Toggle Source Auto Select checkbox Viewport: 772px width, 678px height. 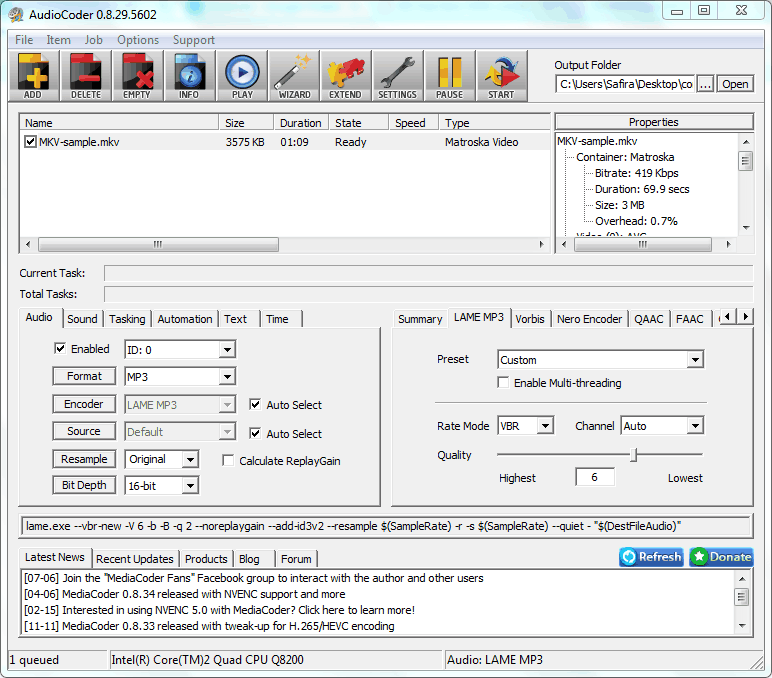coord(255,433)
